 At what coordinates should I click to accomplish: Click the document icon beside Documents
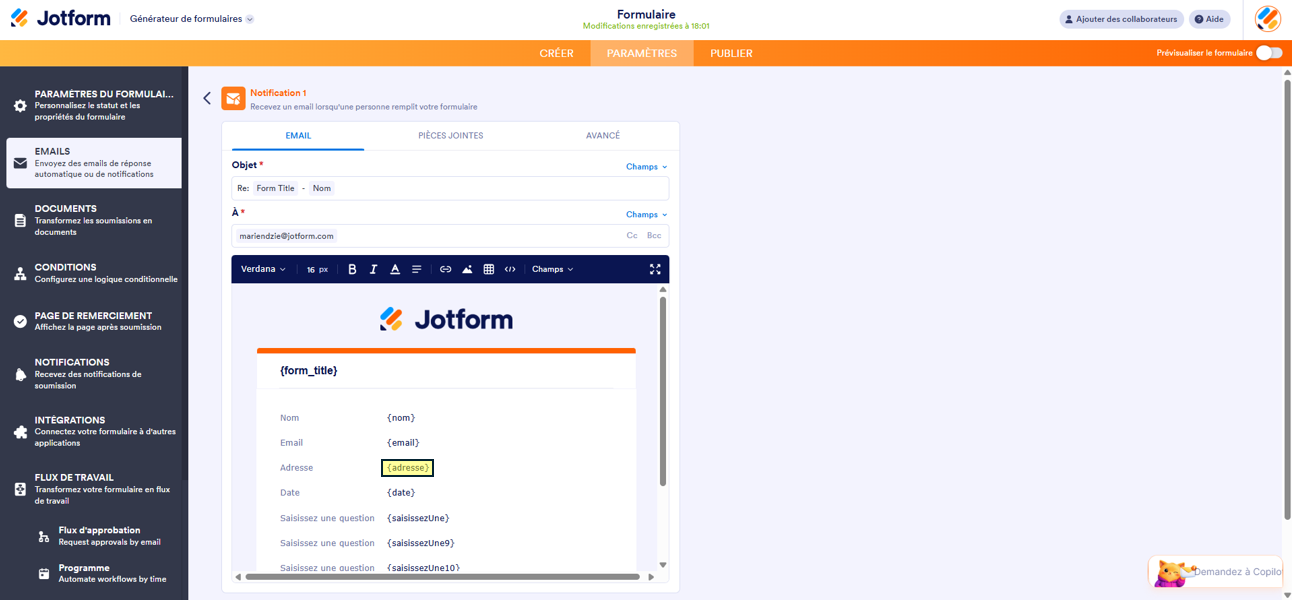[20, 221]
